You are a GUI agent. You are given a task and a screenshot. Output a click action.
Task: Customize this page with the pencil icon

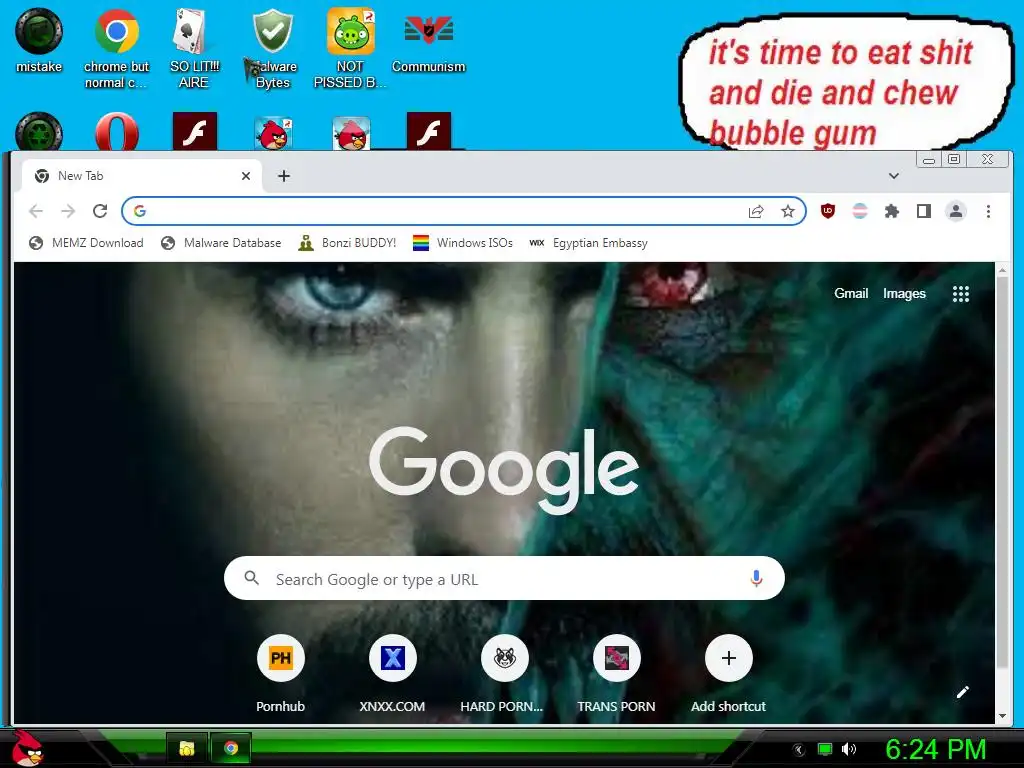tap(963, 692)
